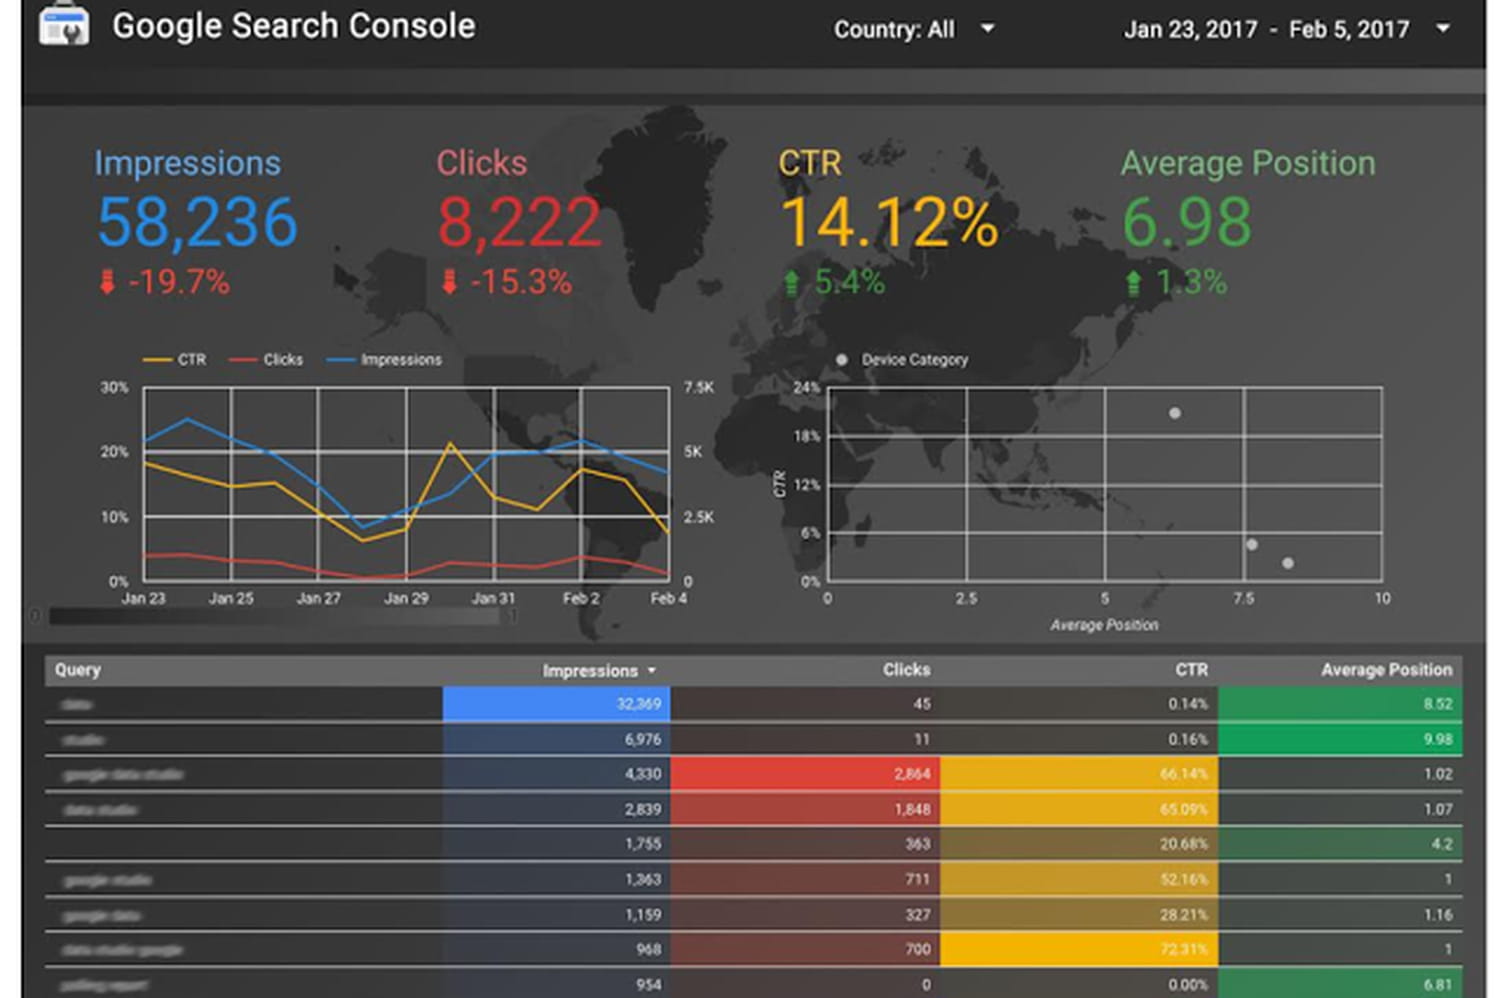This screenshot has width=1500, height=998.
Task: Select the rightmost scatter plot point
Action: [1288, 563]
